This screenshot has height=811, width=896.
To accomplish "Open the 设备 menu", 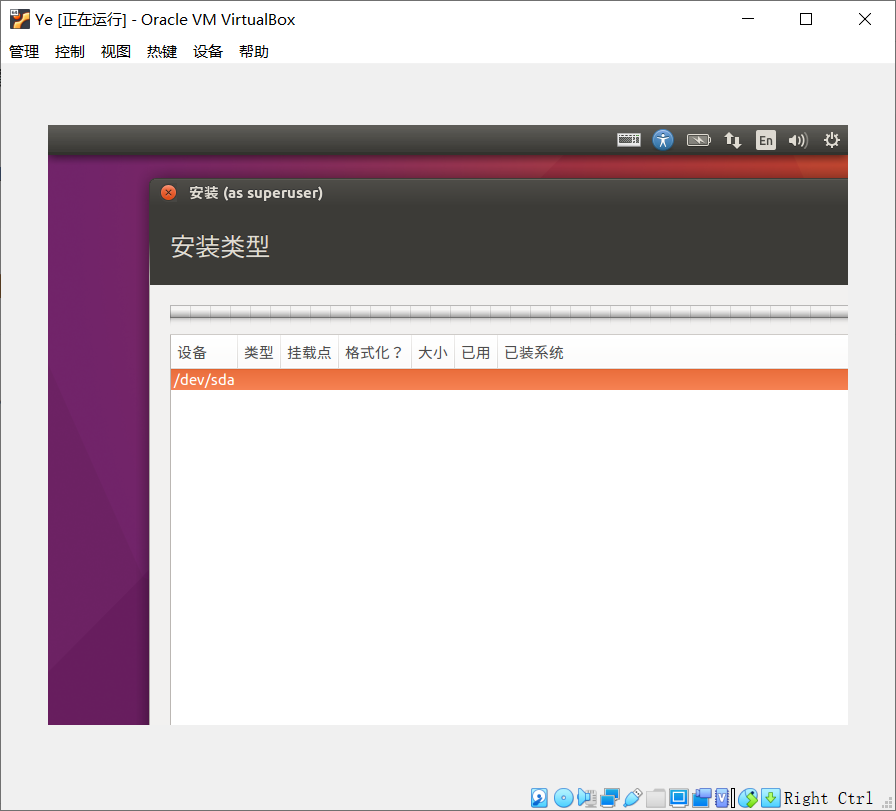I will 208,51.
